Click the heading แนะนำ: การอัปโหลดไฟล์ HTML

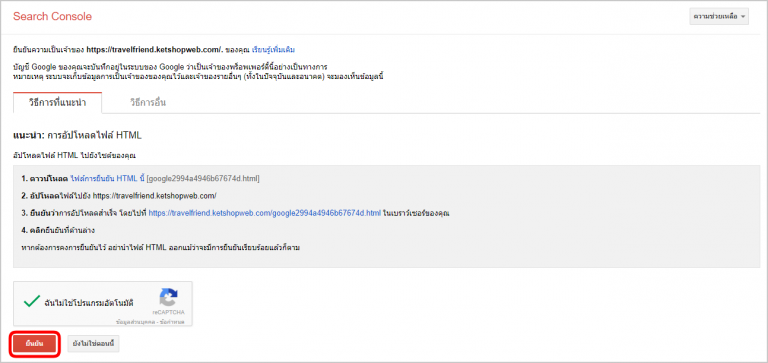click(77, 135)
